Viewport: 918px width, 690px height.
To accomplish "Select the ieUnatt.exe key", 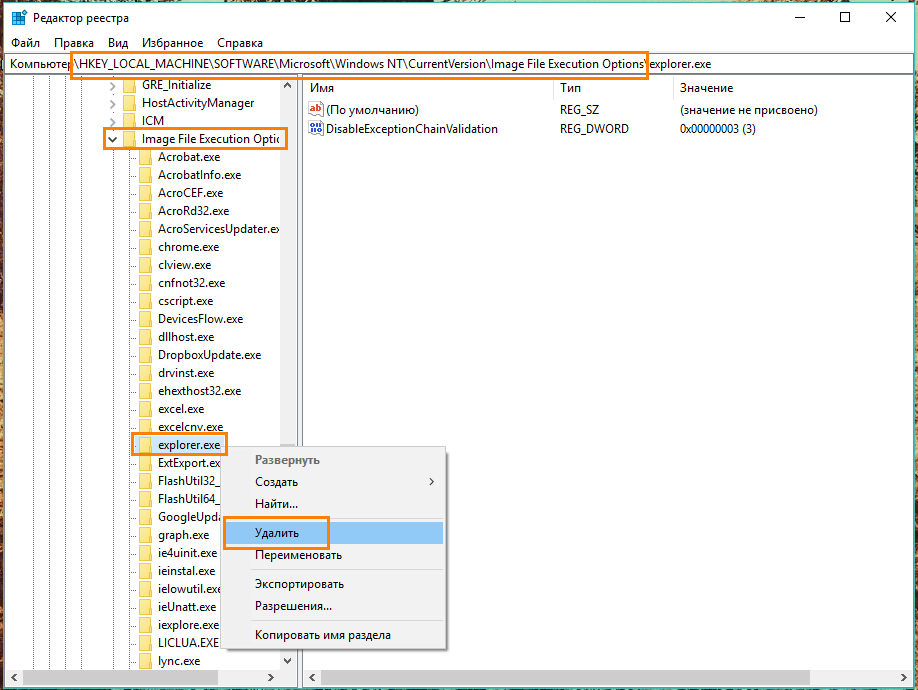I will [187, 607].
